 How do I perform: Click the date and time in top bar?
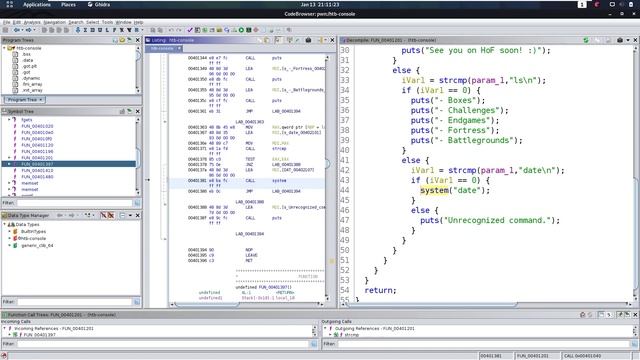pyautogui.click(x=320, y=4)
